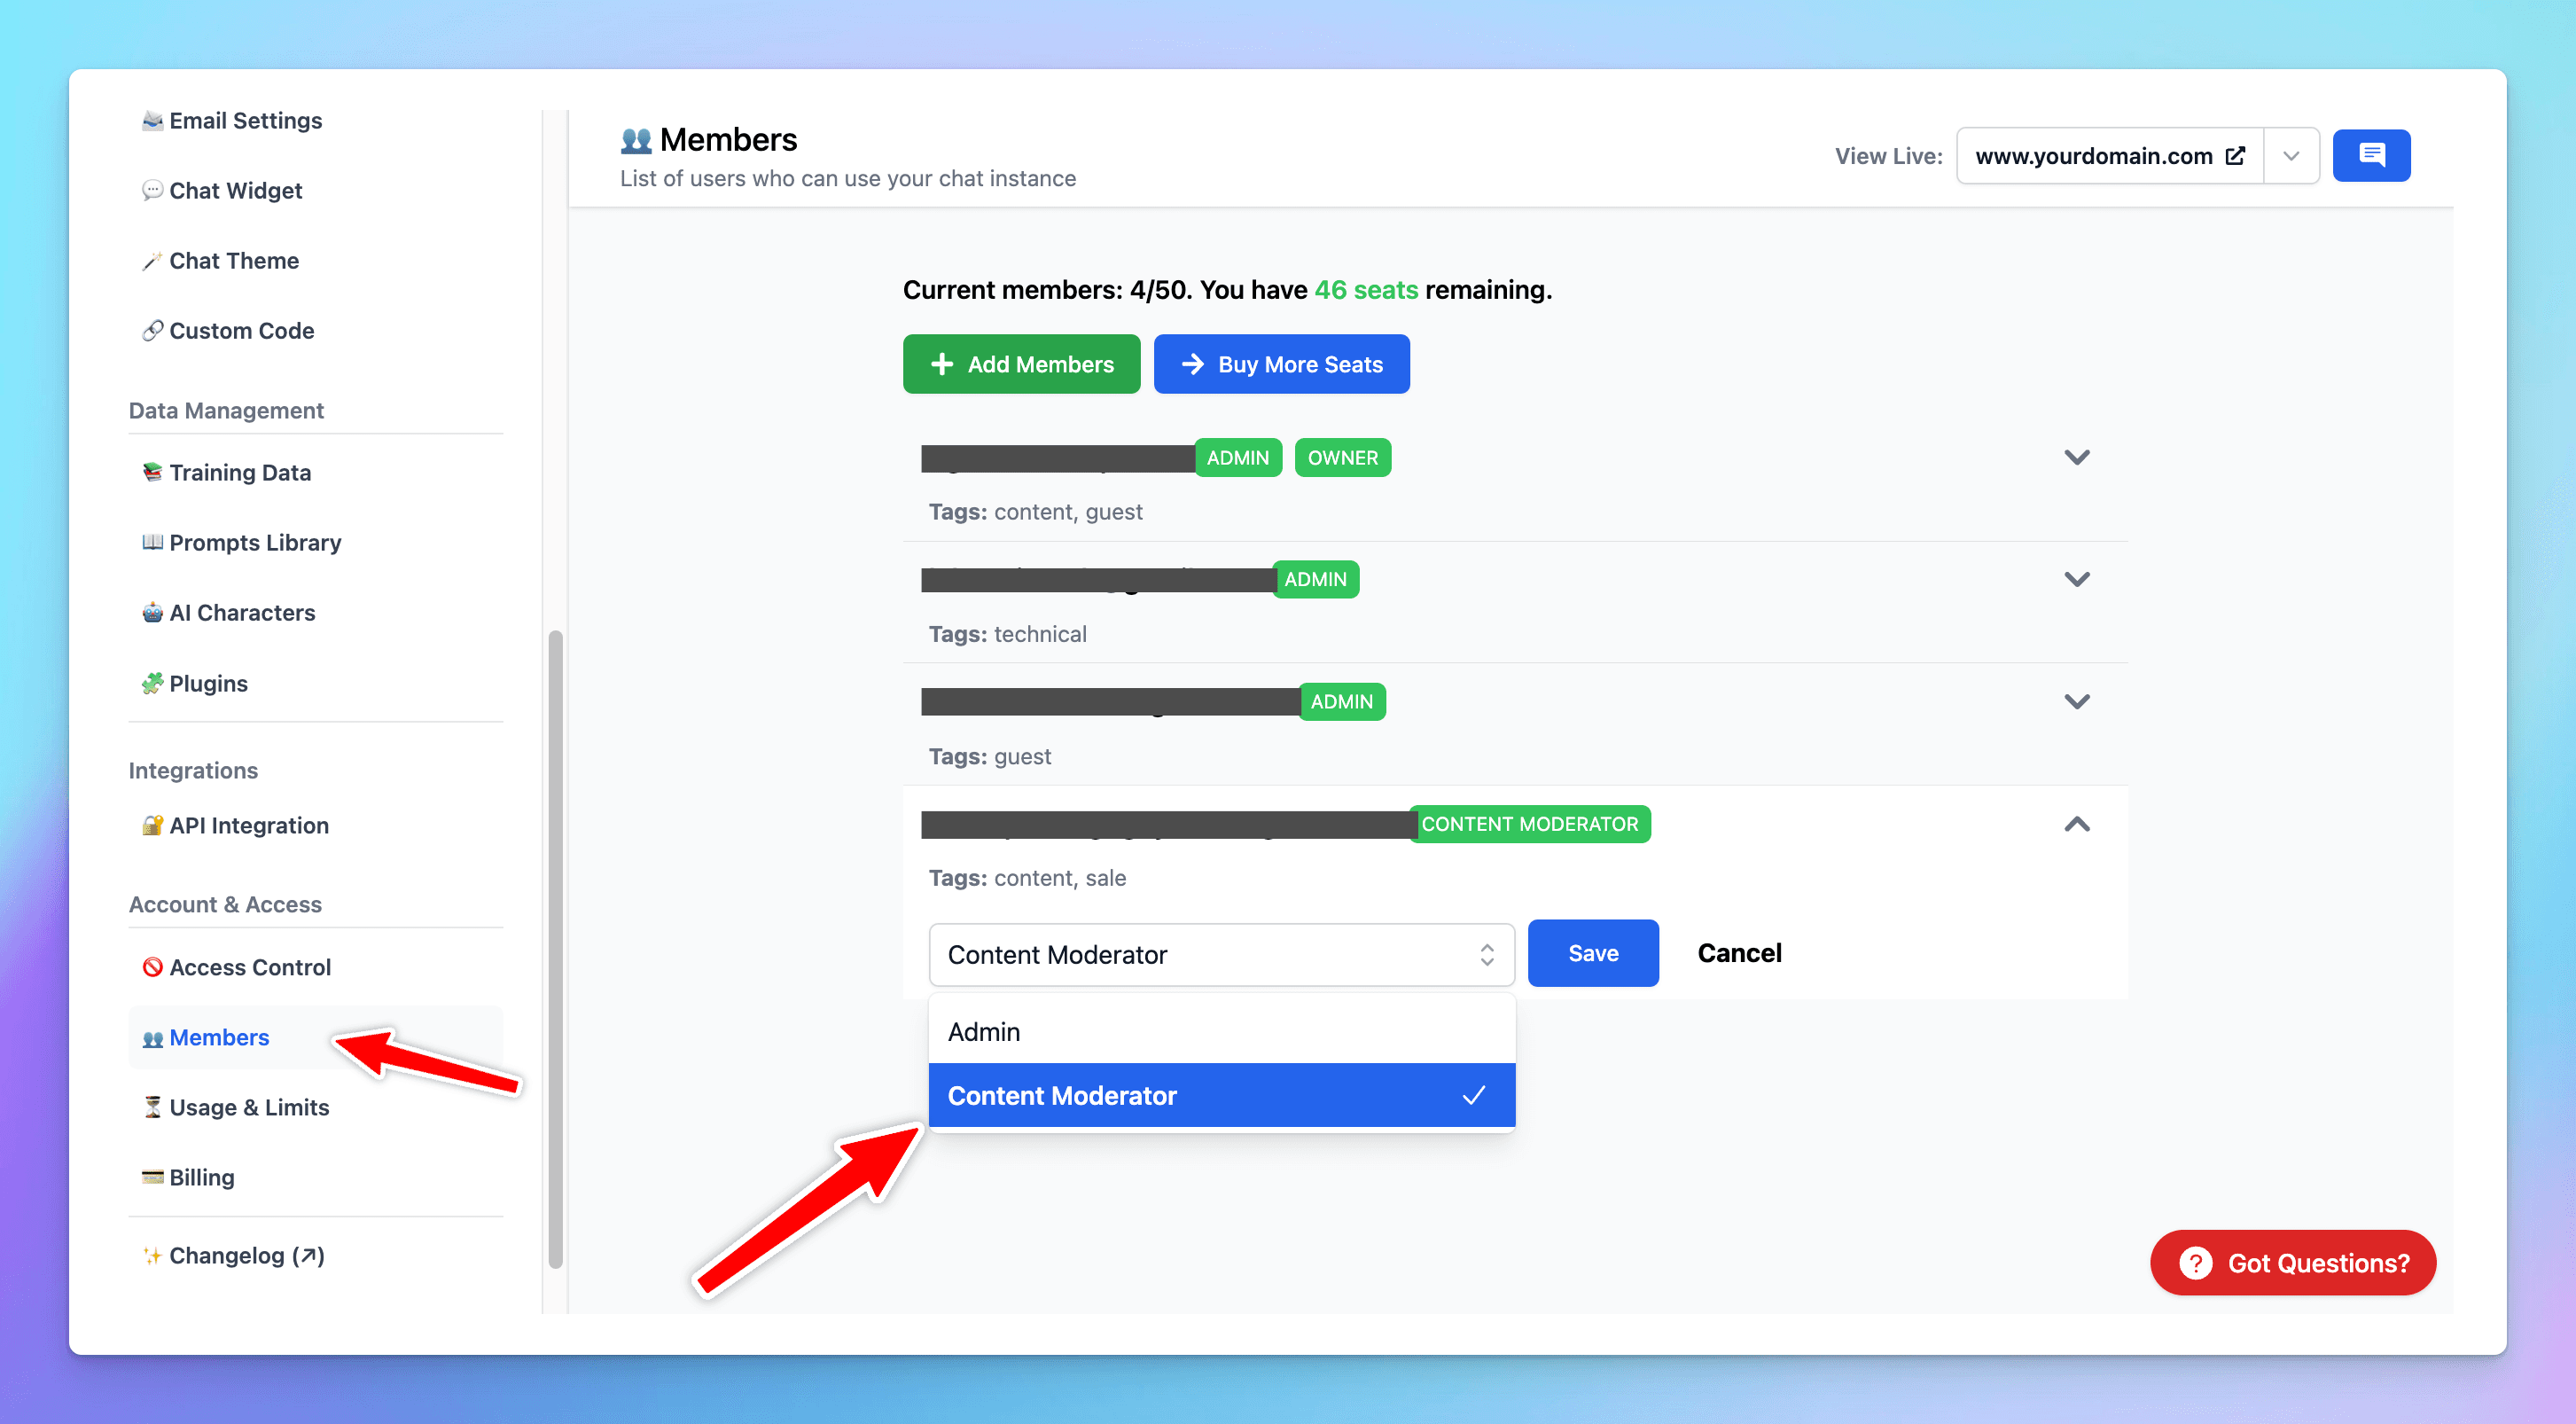Open Usage & Limits in sidebar
Screen dimensions: 2576x1424
[248, 1107]
